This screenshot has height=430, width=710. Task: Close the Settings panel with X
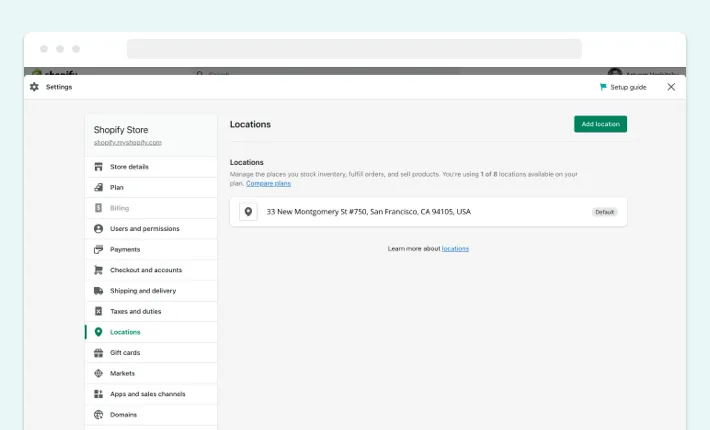tap(671, 87)
